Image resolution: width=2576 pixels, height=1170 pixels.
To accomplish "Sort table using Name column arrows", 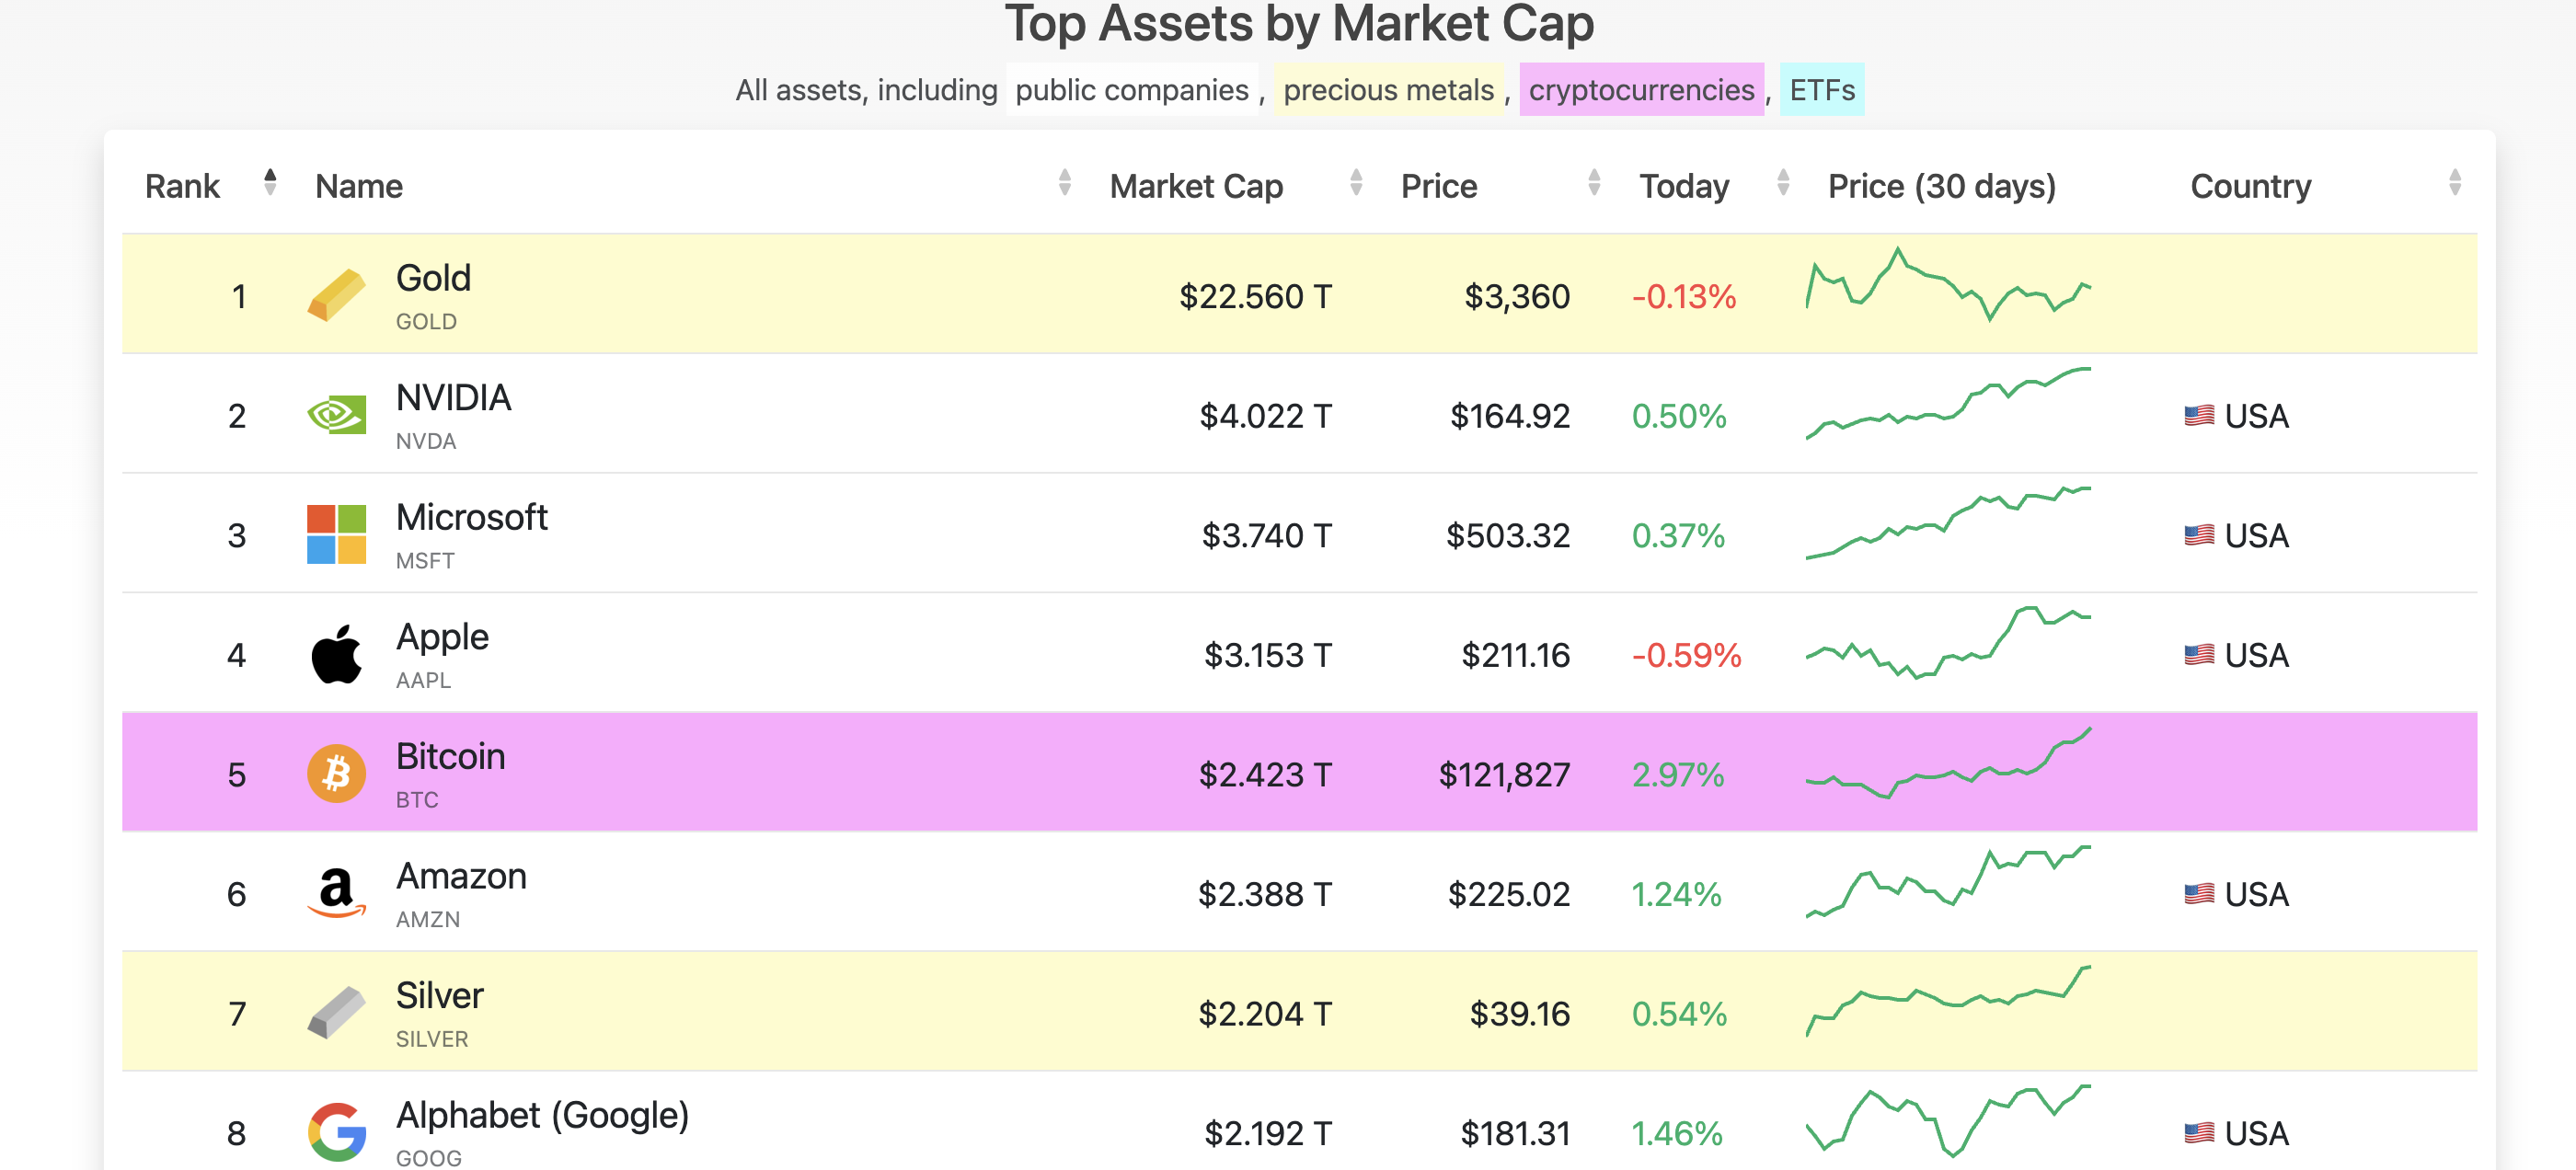I will coord(1065,182).
